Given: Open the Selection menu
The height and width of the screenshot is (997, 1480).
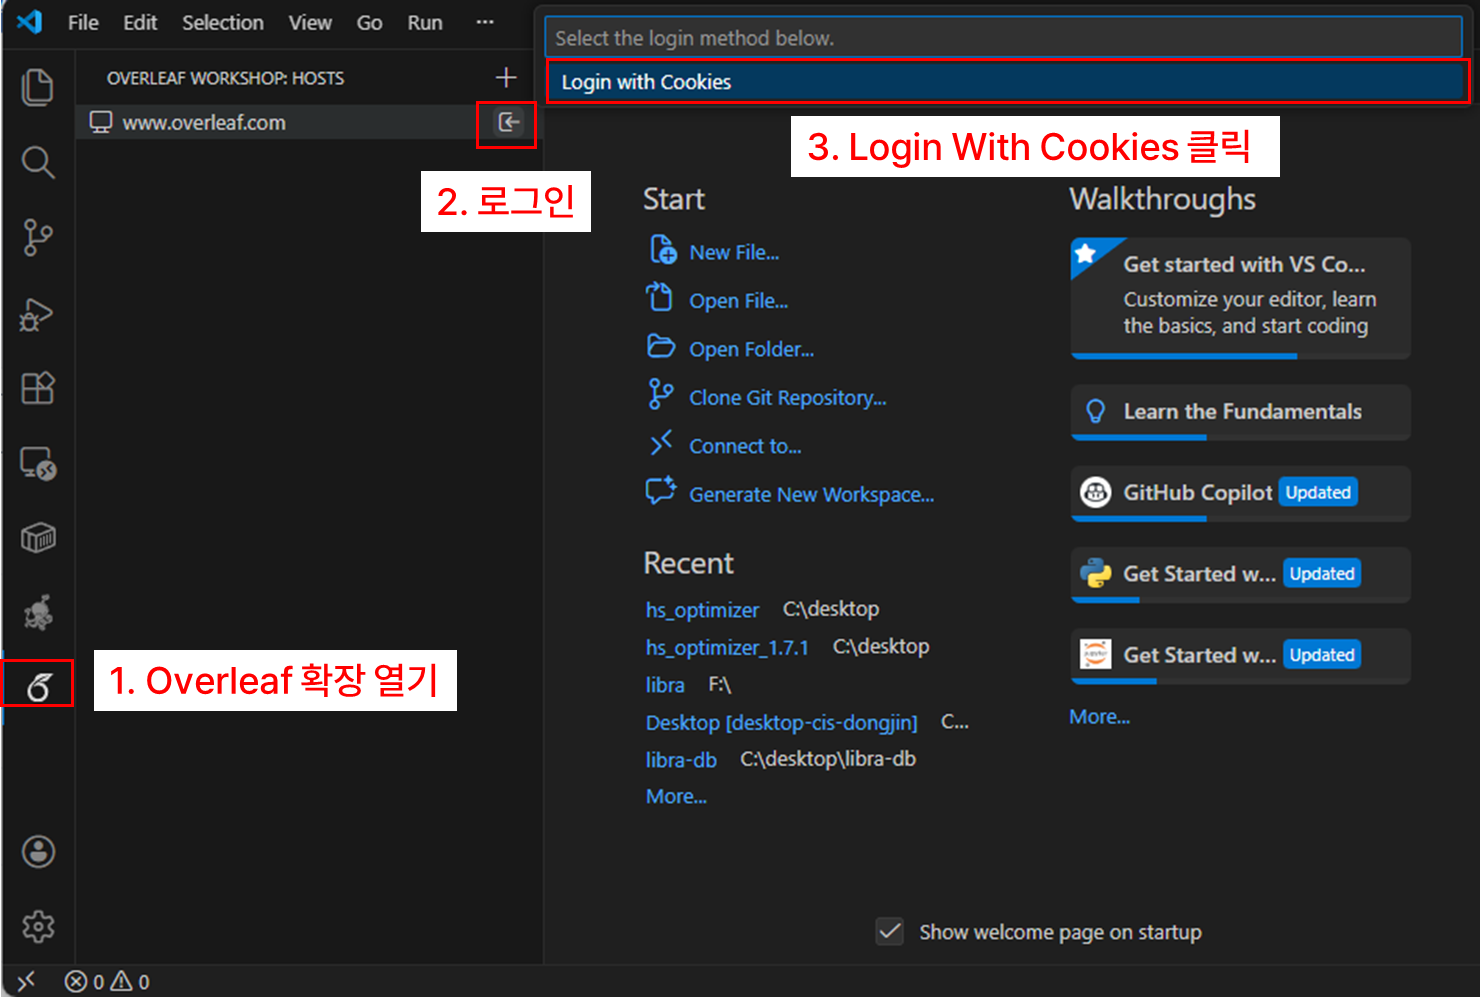Looking at the screenshot, I should click(x=222, y=22).
